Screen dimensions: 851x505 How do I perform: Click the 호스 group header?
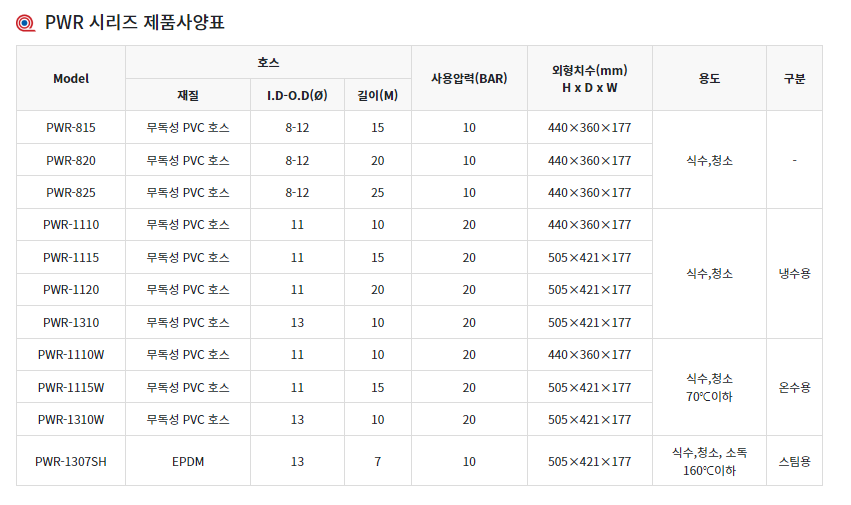[268, 62]
